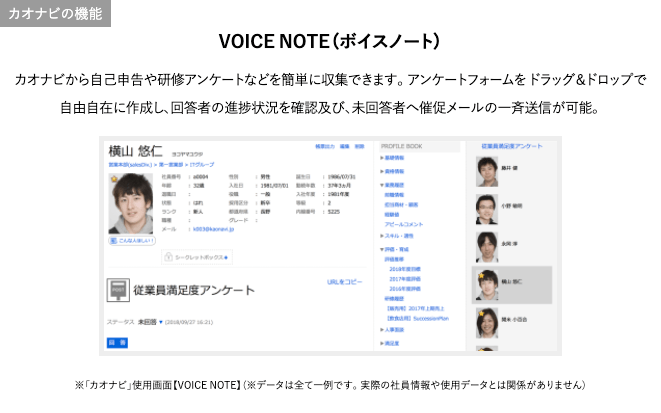Screen dimensions: 661x413
Task: Select 担当商材・顧客 tree item
Action: [x=401, y=205]
